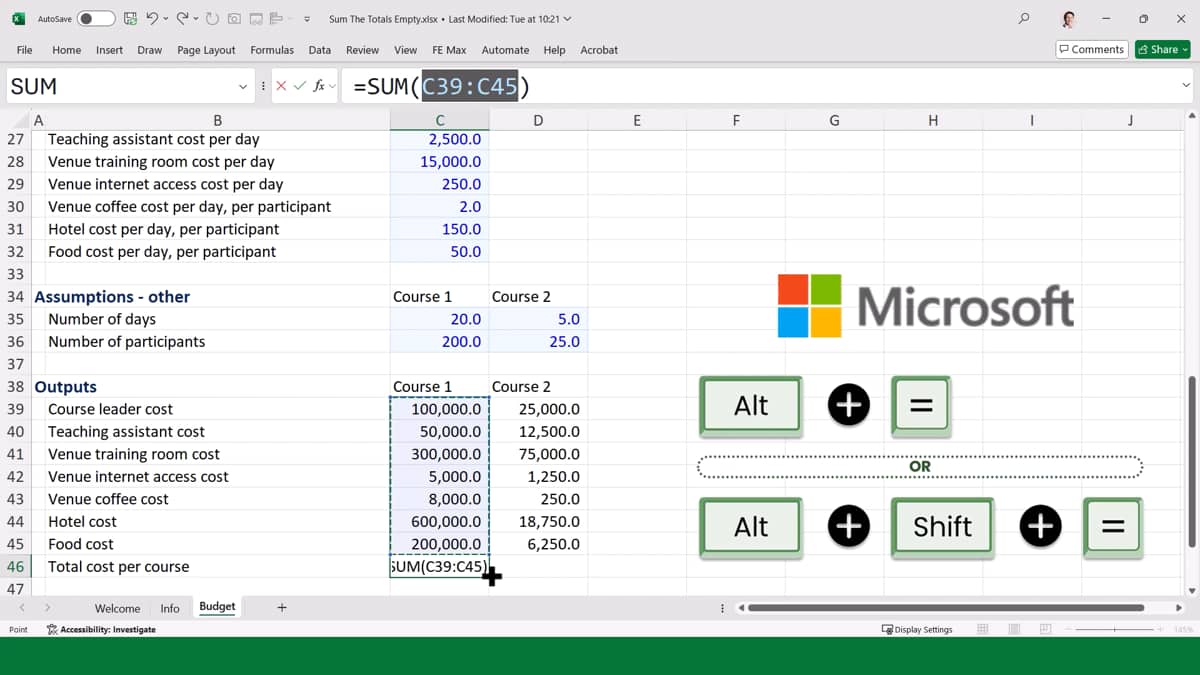1200x675 pixels.
Task: Add a new sheet with plus icon
Action: (x=282, y=607)
